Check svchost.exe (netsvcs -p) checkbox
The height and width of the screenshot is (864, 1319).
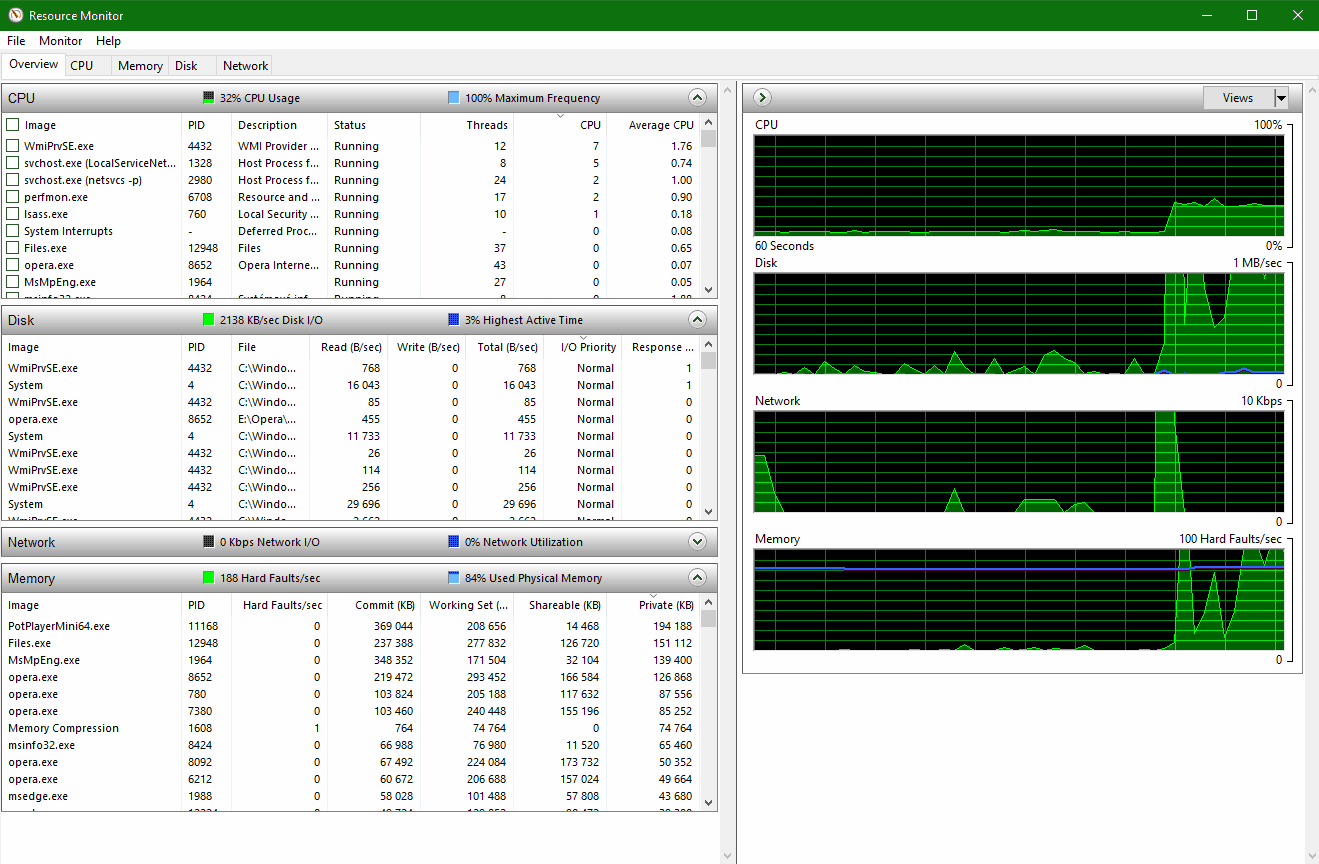coord(13,180)
